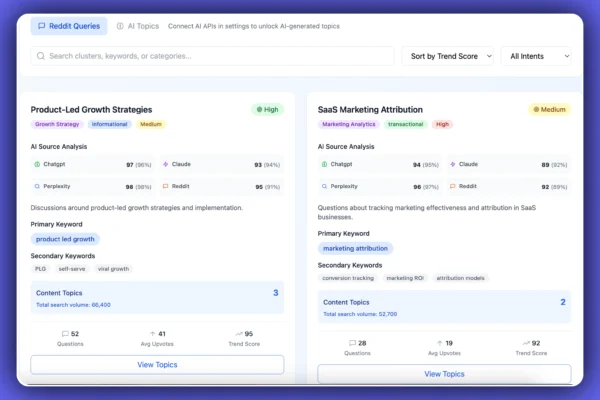The height and width of the screenshot is (400, 600).
Task: Switch to the Reddit Queries tab
Action: click(x=68, y=26)
